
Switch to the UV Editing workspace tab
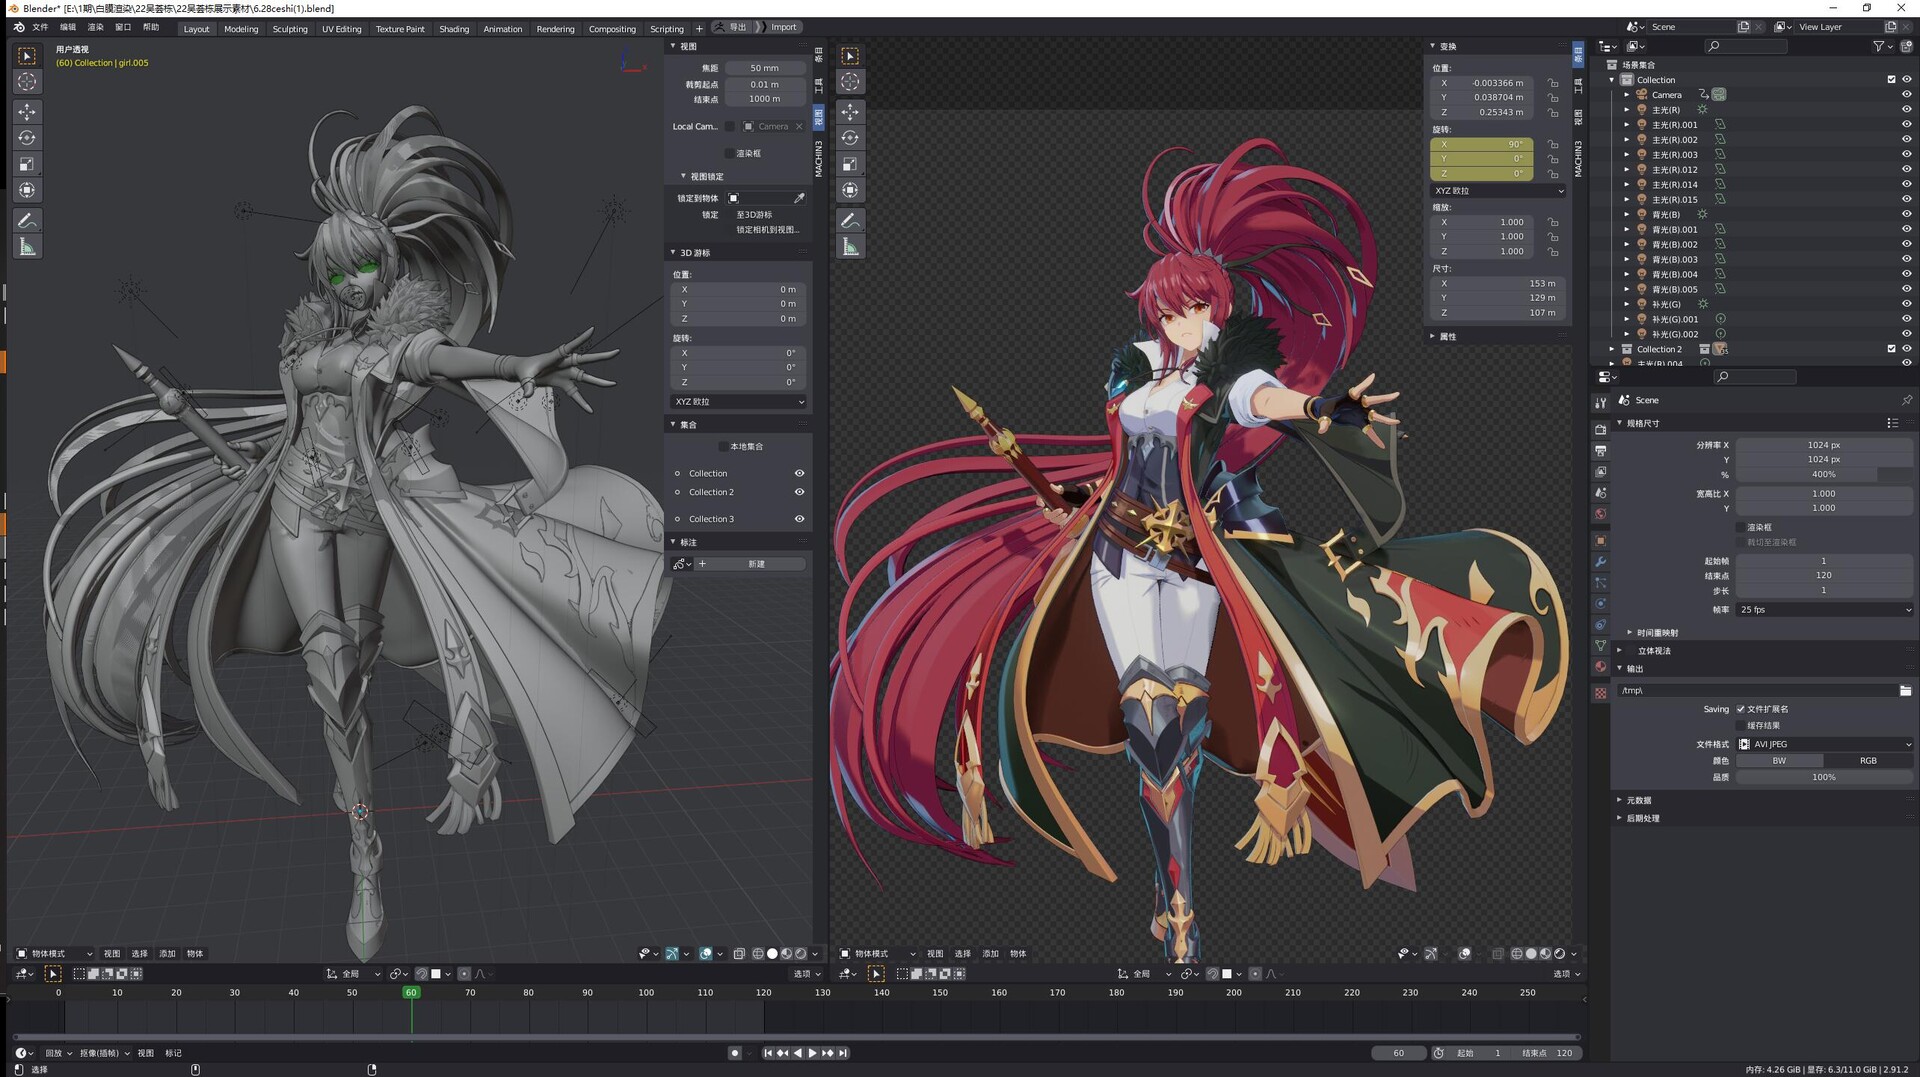point(341,29)
